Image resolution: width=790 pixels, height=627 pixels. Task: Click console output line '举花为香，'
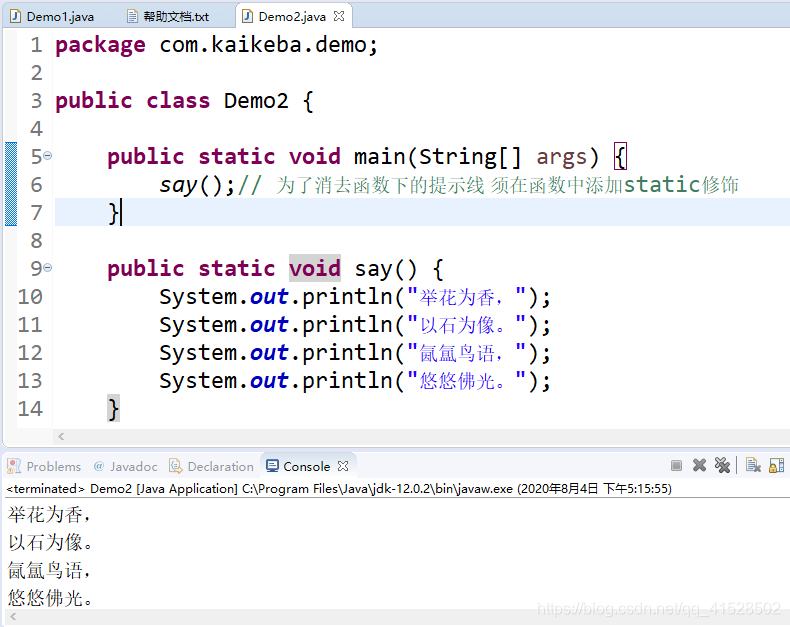(49, 515)
